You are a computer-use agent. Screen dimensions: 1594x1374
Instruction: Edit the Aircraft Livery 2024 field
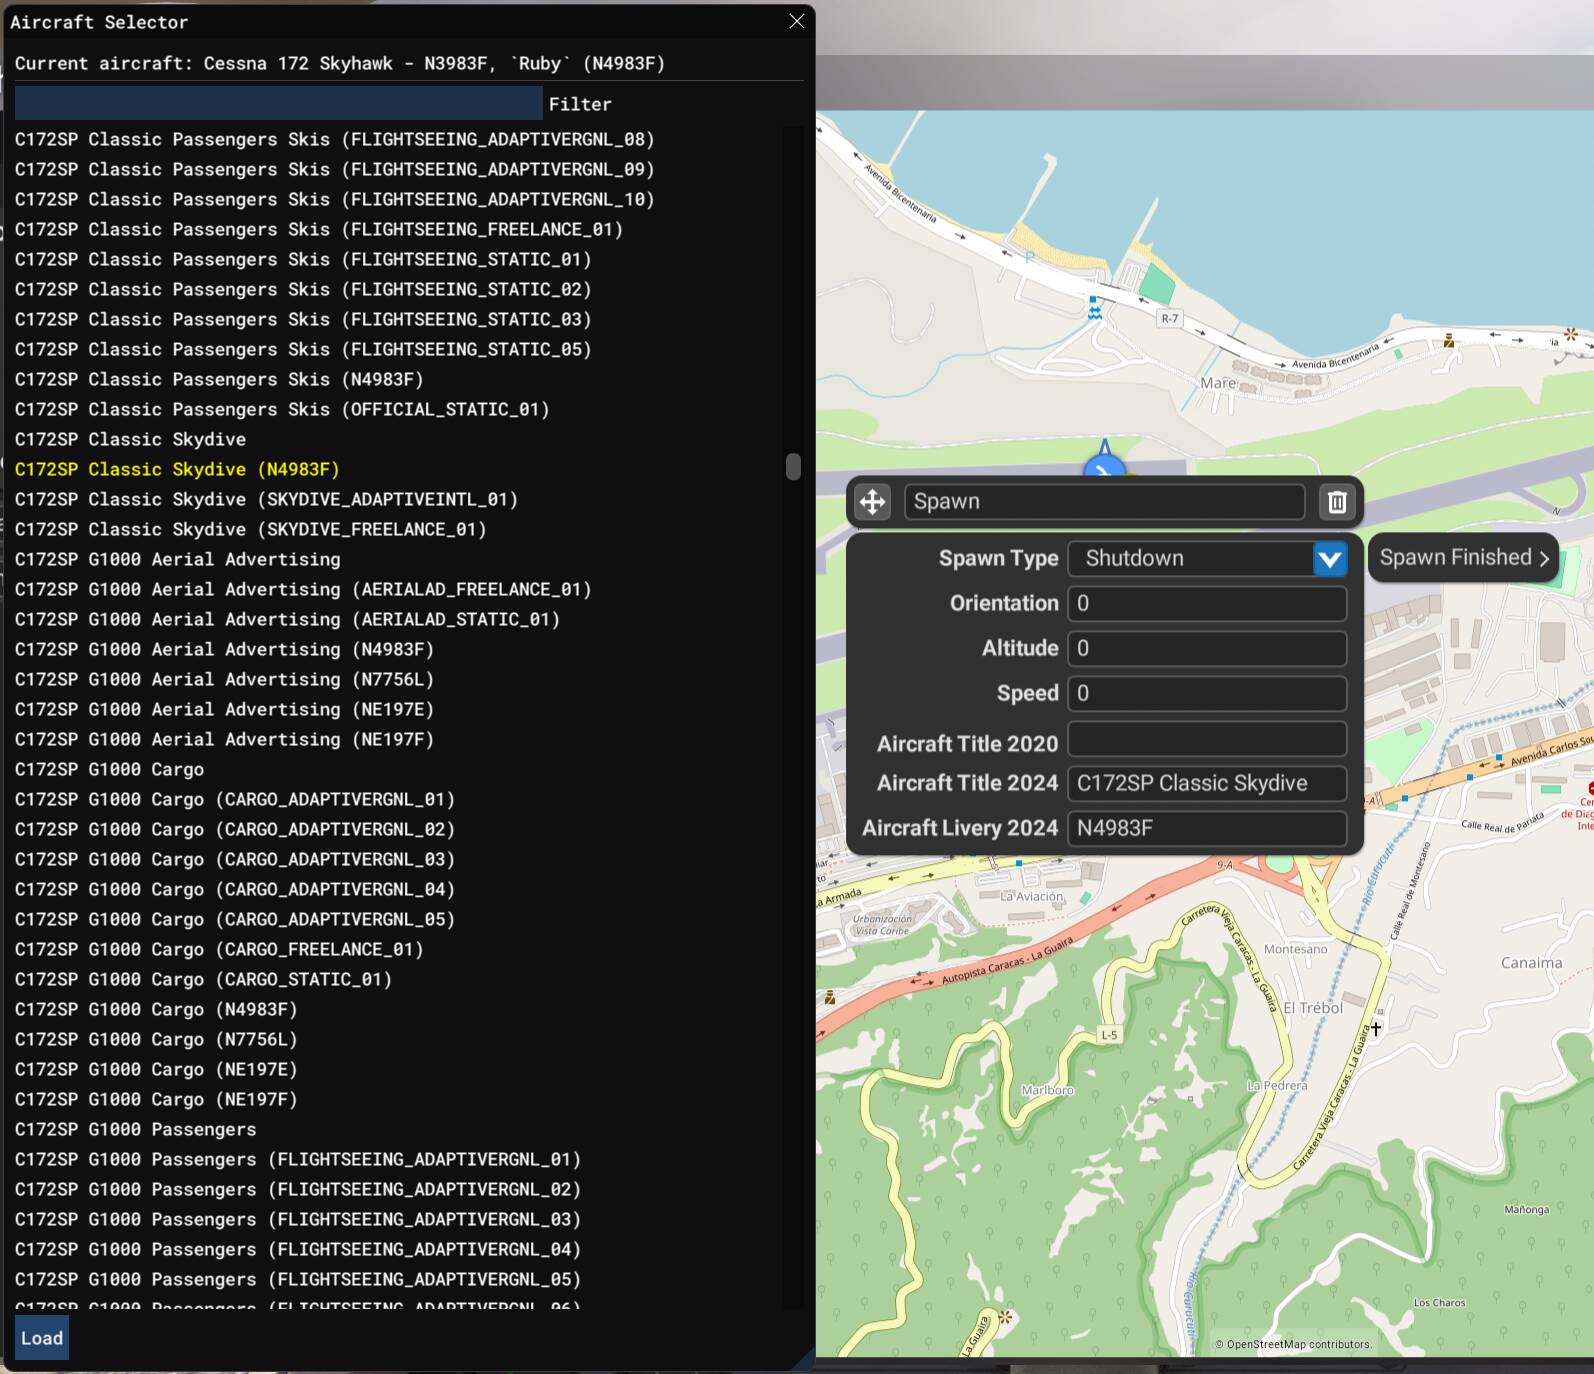[x=1206, y=828]
